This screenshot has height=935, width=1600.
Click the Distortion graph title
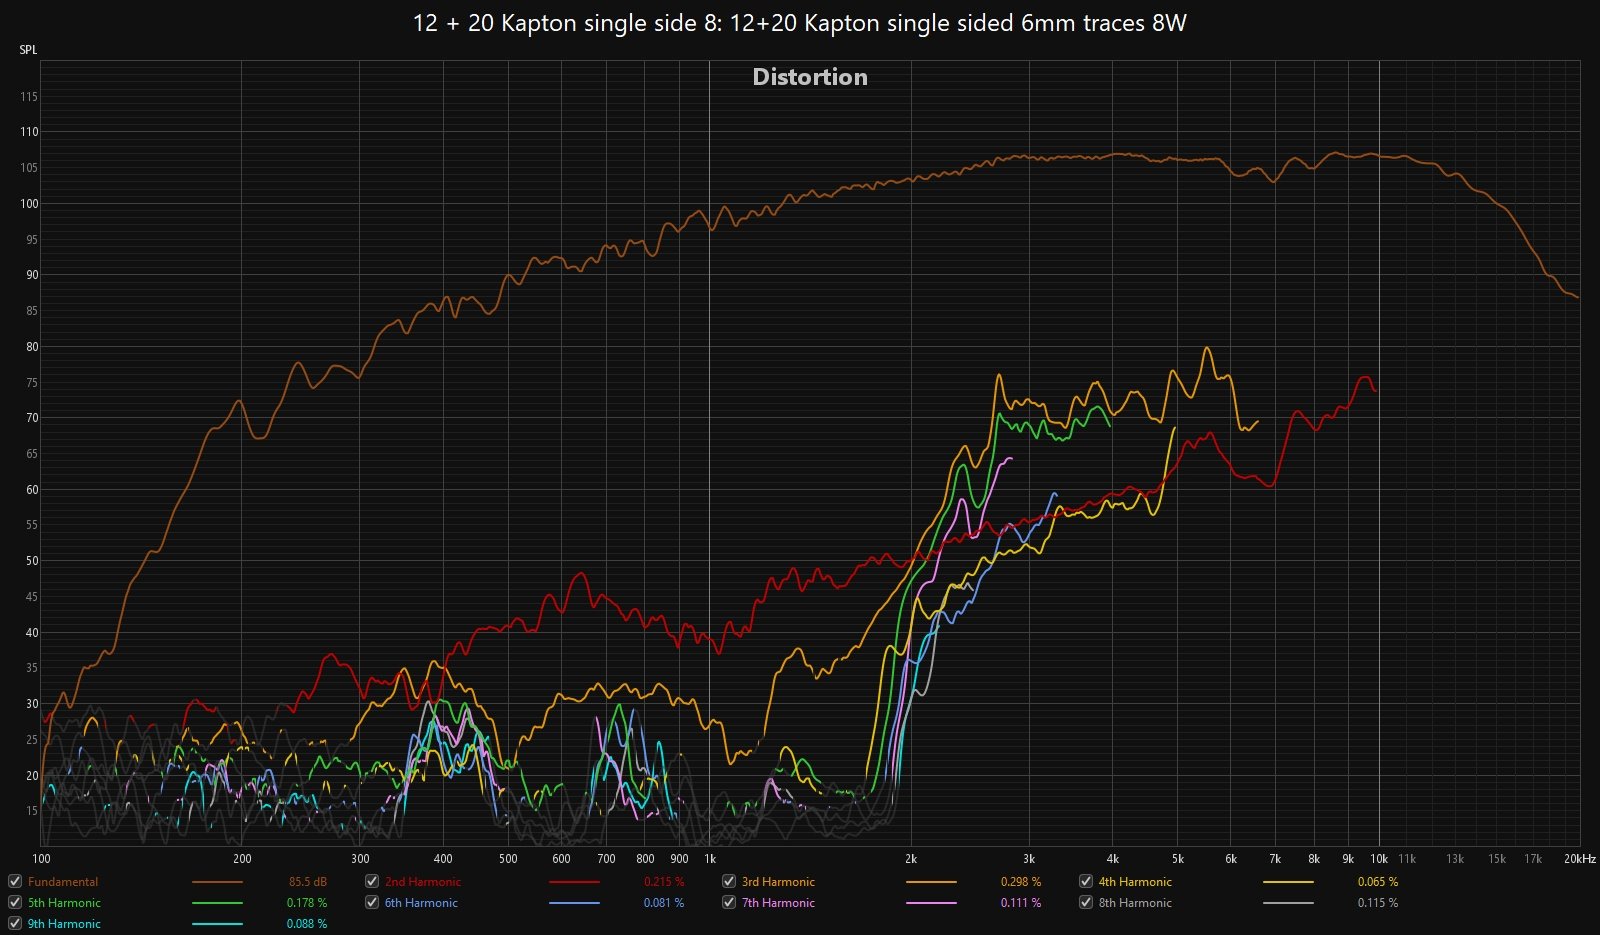click(x=810, y=77)
